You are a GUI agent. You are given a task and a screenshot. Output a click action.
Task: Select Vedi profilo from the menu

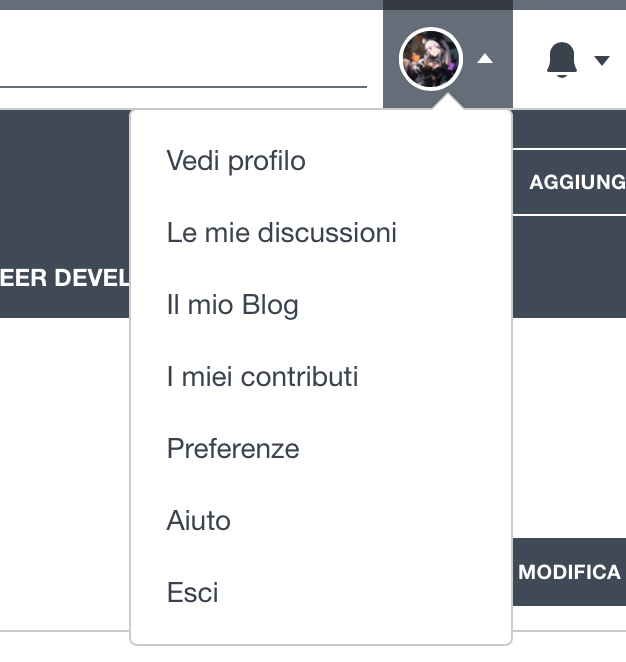[236, 161]
